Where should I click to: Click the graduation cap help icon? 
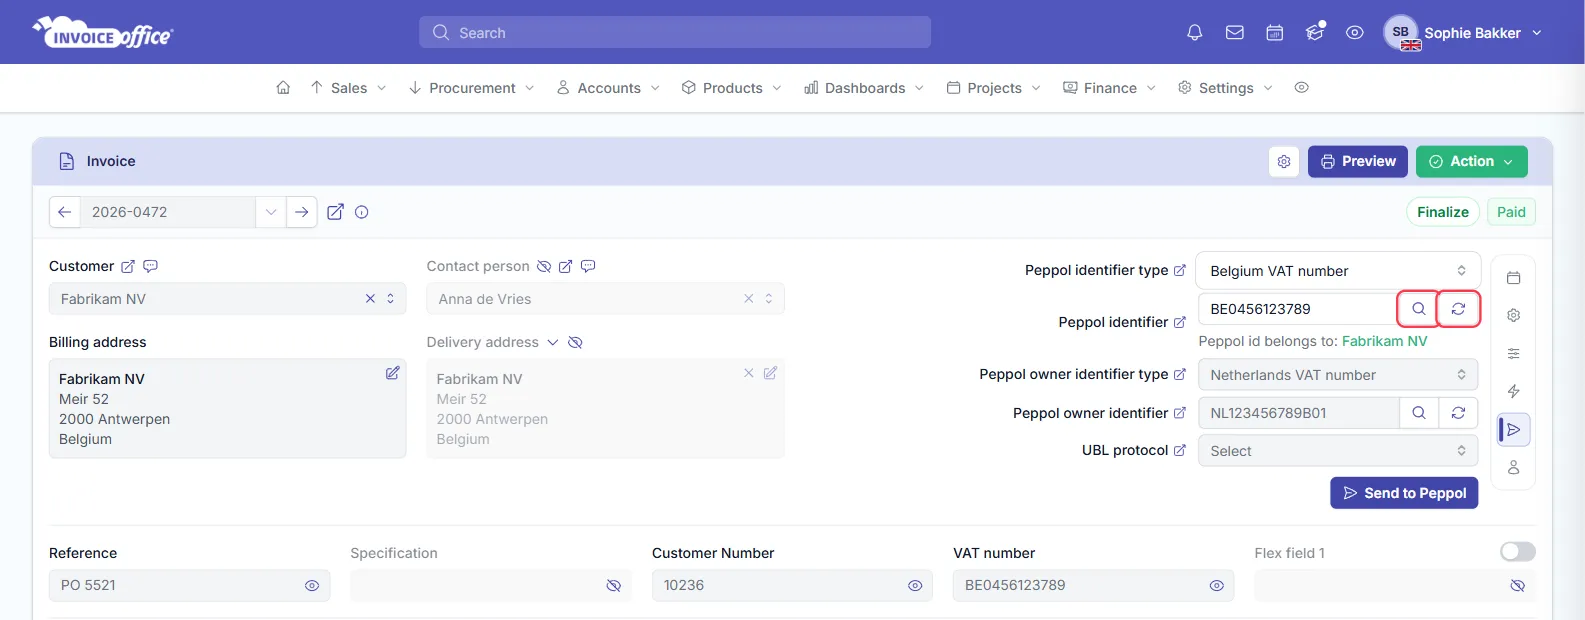pos(1315,33)
